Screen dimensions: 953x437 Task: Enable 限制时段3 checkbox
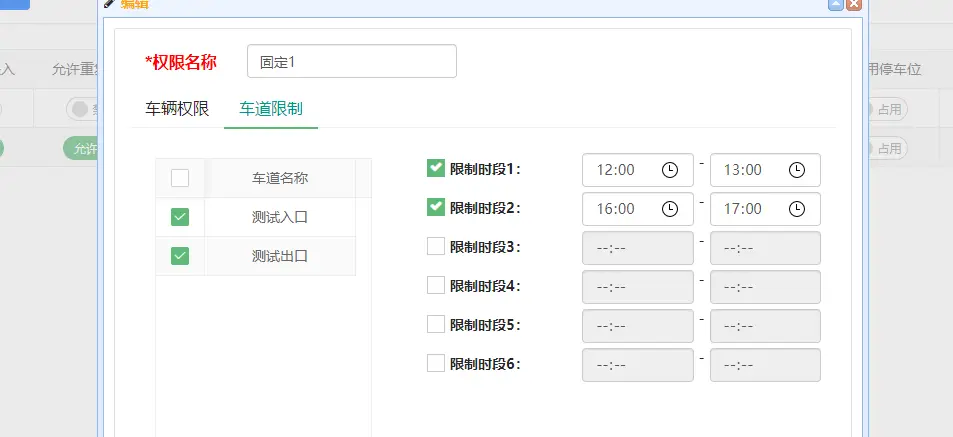point(435,246)
